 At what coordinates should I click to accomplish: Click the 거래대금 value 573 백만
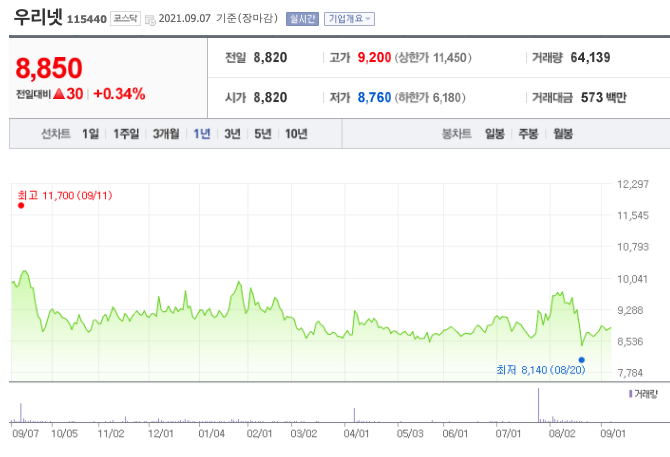[x=604, y=97]
